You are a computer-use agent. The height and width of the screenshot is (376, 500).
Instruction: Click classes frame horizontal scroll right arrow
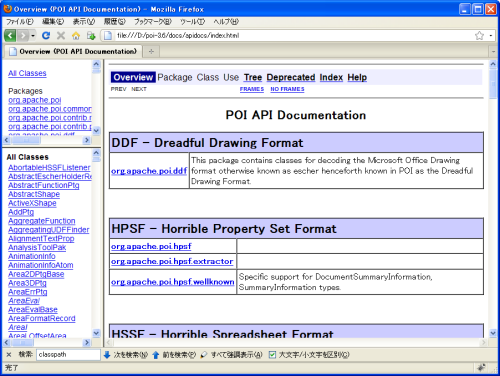[x=87, y=342]
